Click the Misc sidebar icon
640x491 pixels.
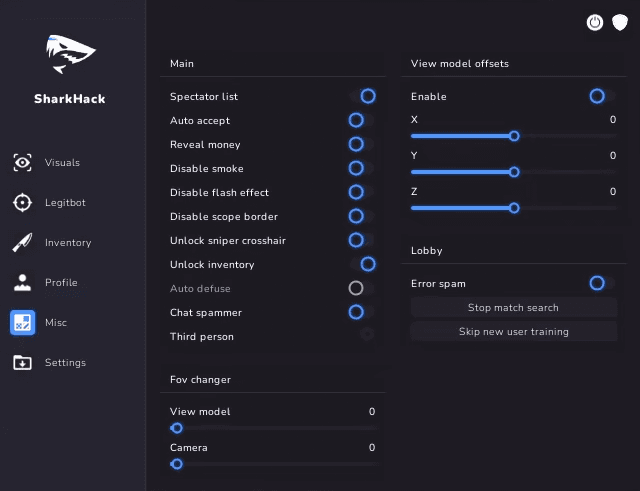22,322
